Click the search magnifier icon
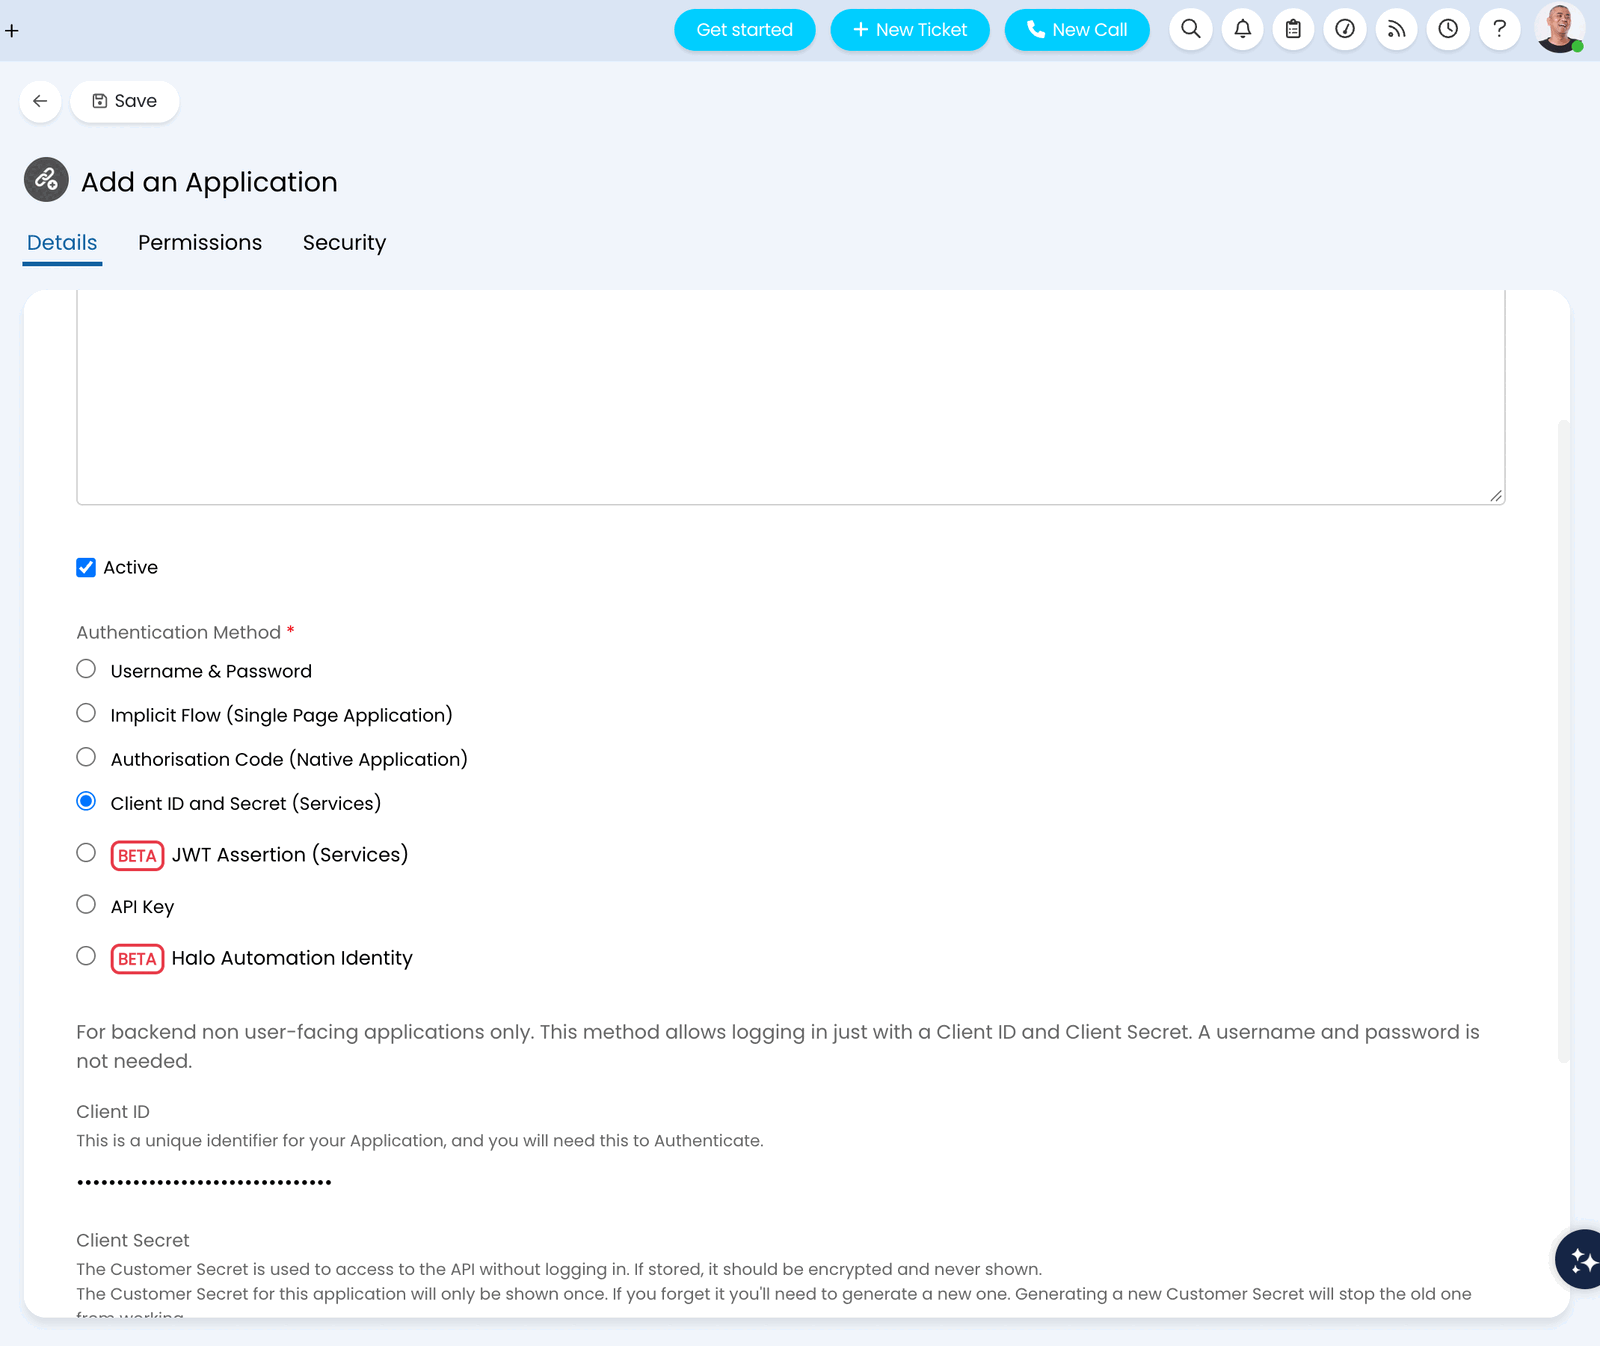 (x=1191, y=29)
